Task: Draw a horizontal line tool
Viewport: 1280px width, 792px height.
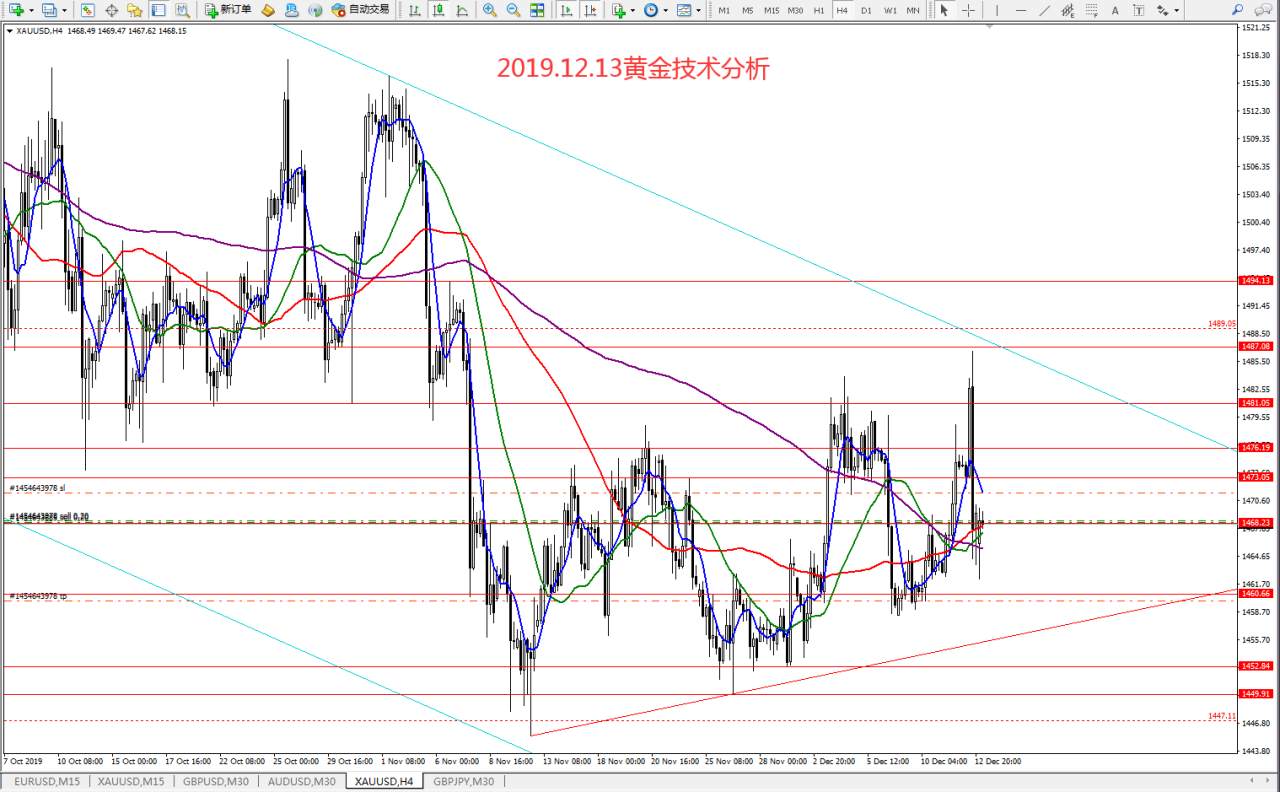Action: pyautogui.click(x=1021, y=10)
